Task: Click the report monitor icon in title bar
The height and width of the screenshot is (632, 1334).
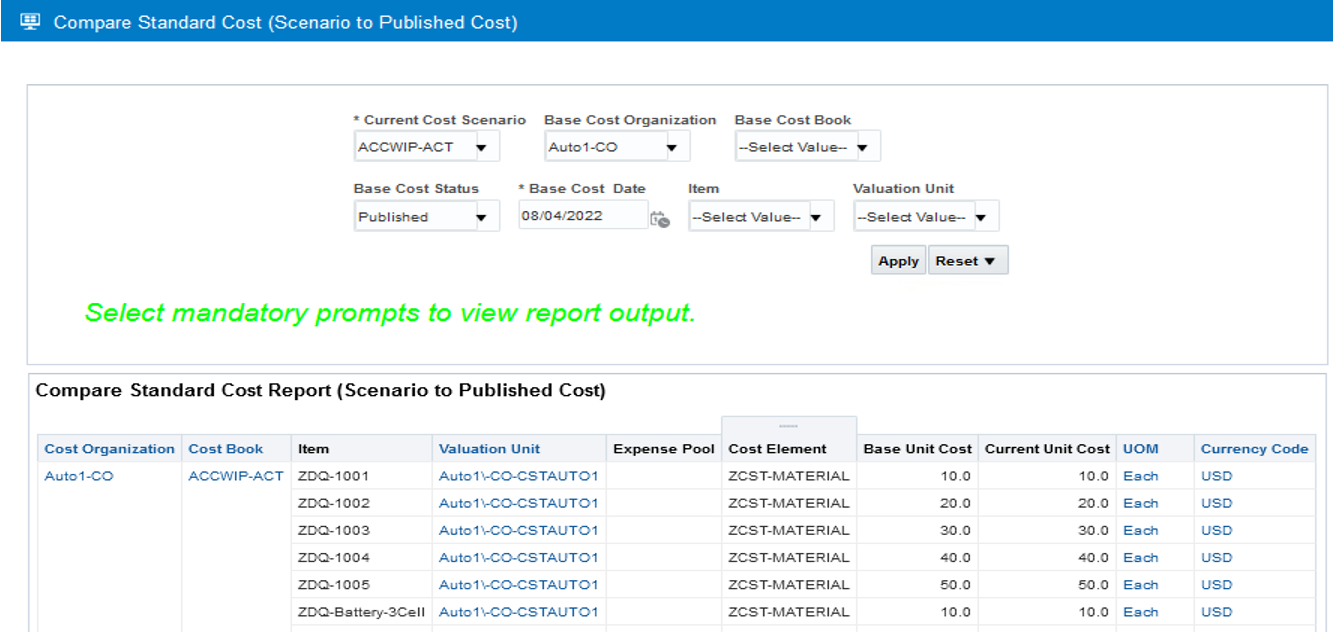Action: coord(30,21)
